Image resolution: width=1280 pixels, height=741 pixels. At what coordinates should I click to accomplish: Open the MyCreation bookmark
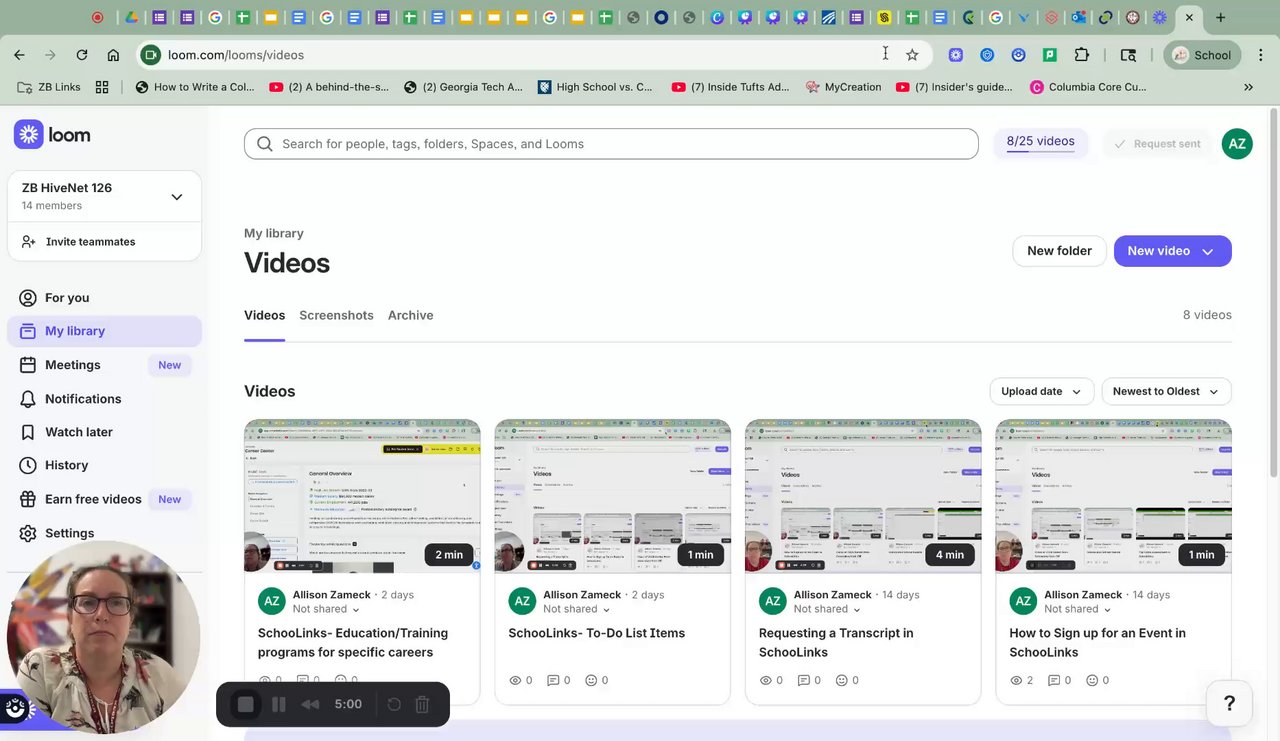click(x=843, y=87)
